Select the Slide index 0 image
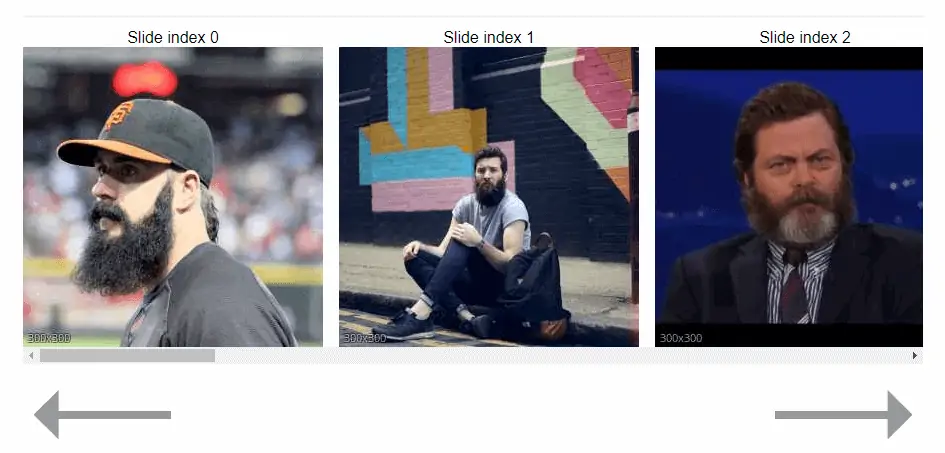945x453 pixels. [x=173, y=197]
